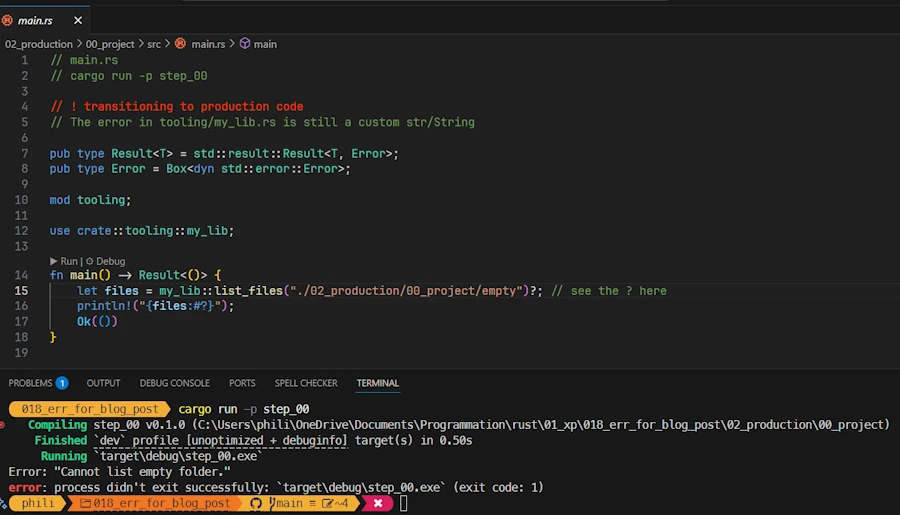Click 'pub type Error' on line 8

pos(97,169)
